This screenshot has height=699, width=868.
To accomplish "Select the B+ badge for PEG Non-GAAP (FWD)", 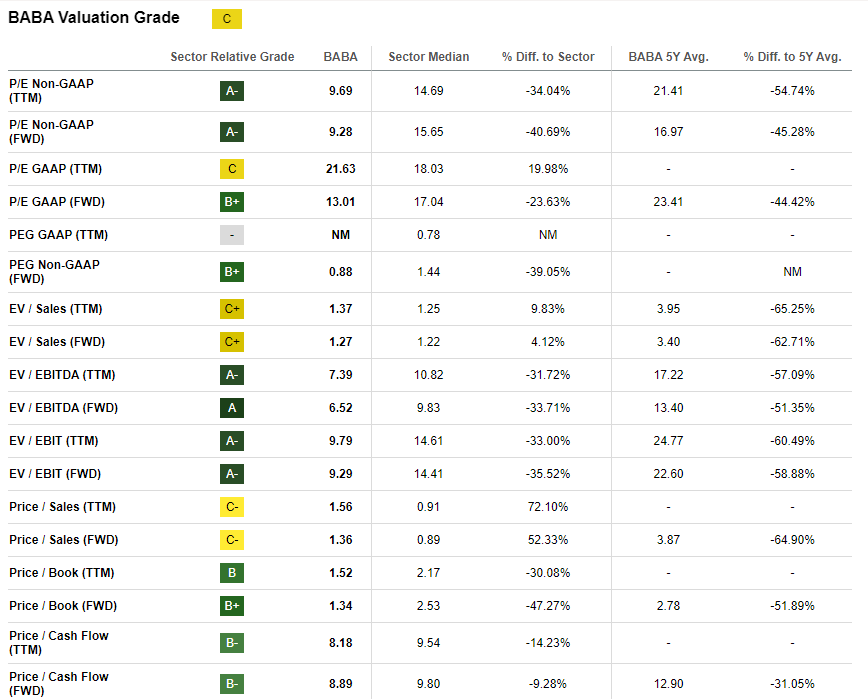I will (232, 271).
